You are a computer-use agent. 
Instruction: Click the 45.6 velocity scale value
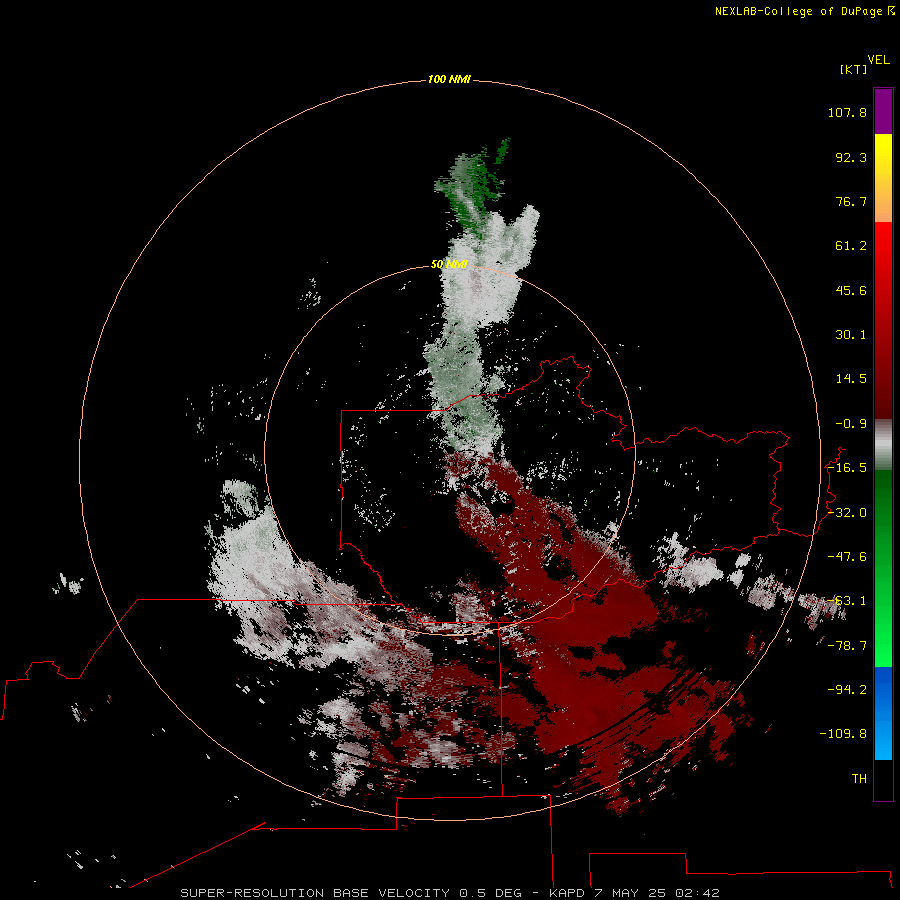click(851, 290)
